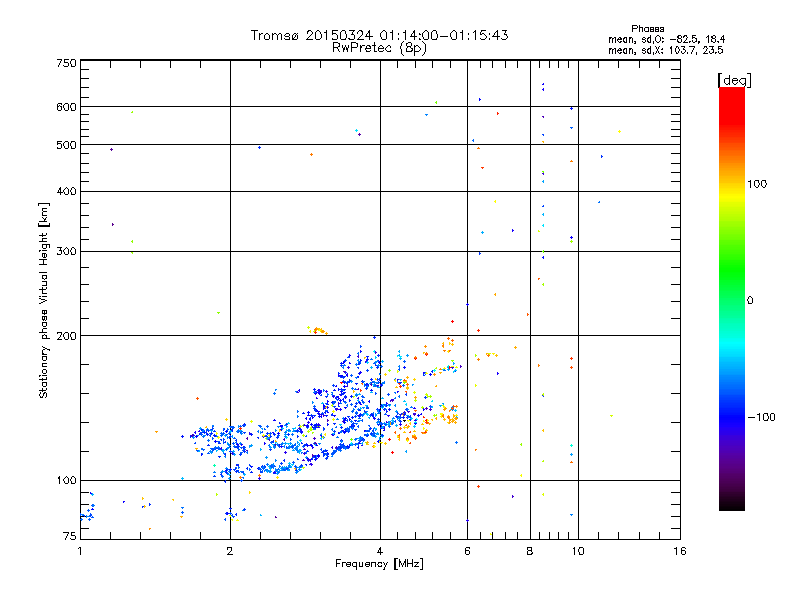Click the colorbar '-100' tick label

coord(762,417)
